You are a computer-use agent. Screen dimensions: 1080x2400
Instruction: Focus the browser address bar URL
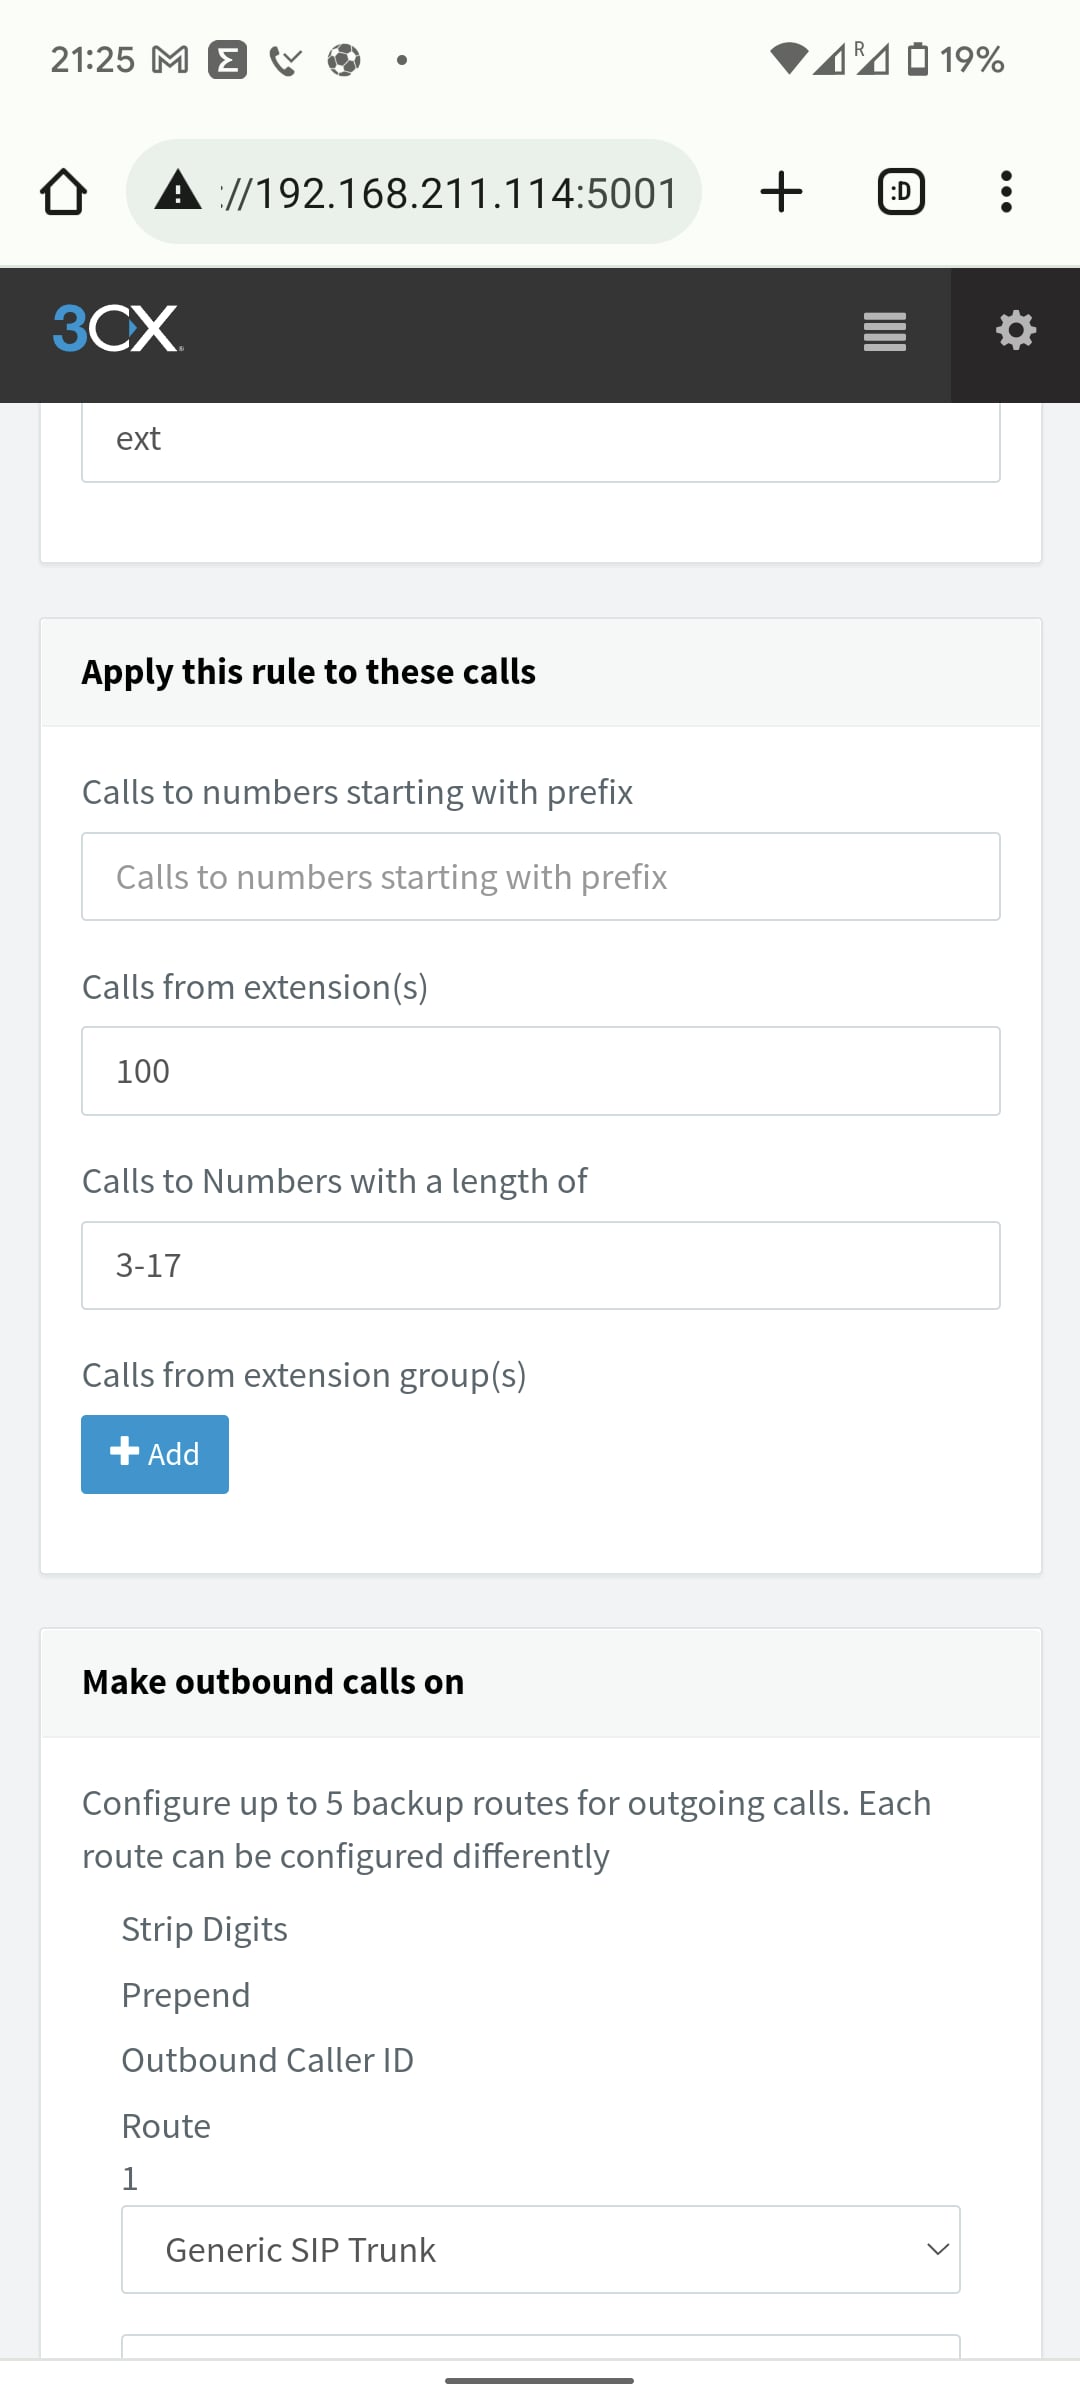point(450,193)
